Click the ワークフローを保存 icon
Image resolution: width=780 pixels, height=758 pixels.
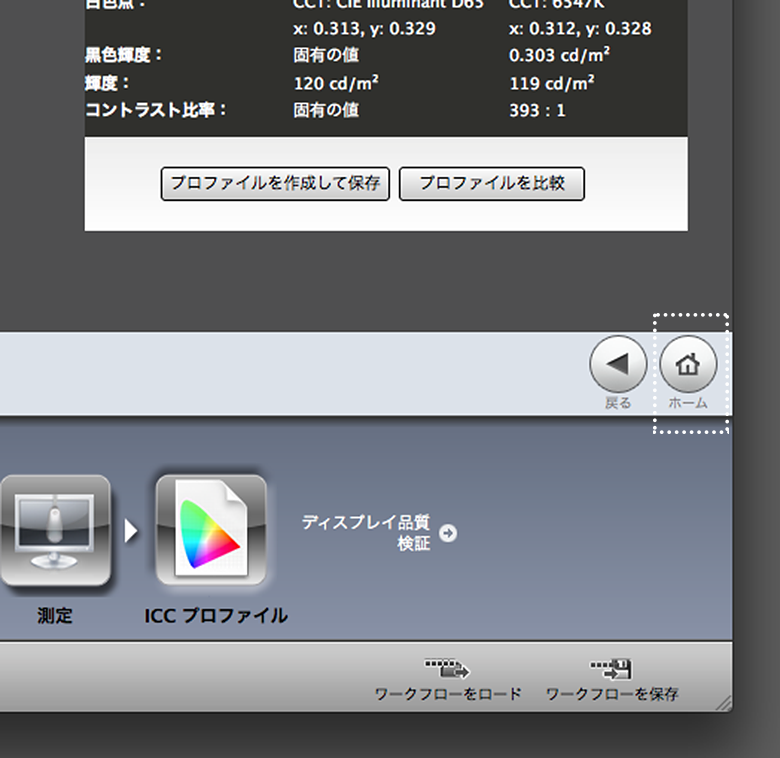[611, 670]
